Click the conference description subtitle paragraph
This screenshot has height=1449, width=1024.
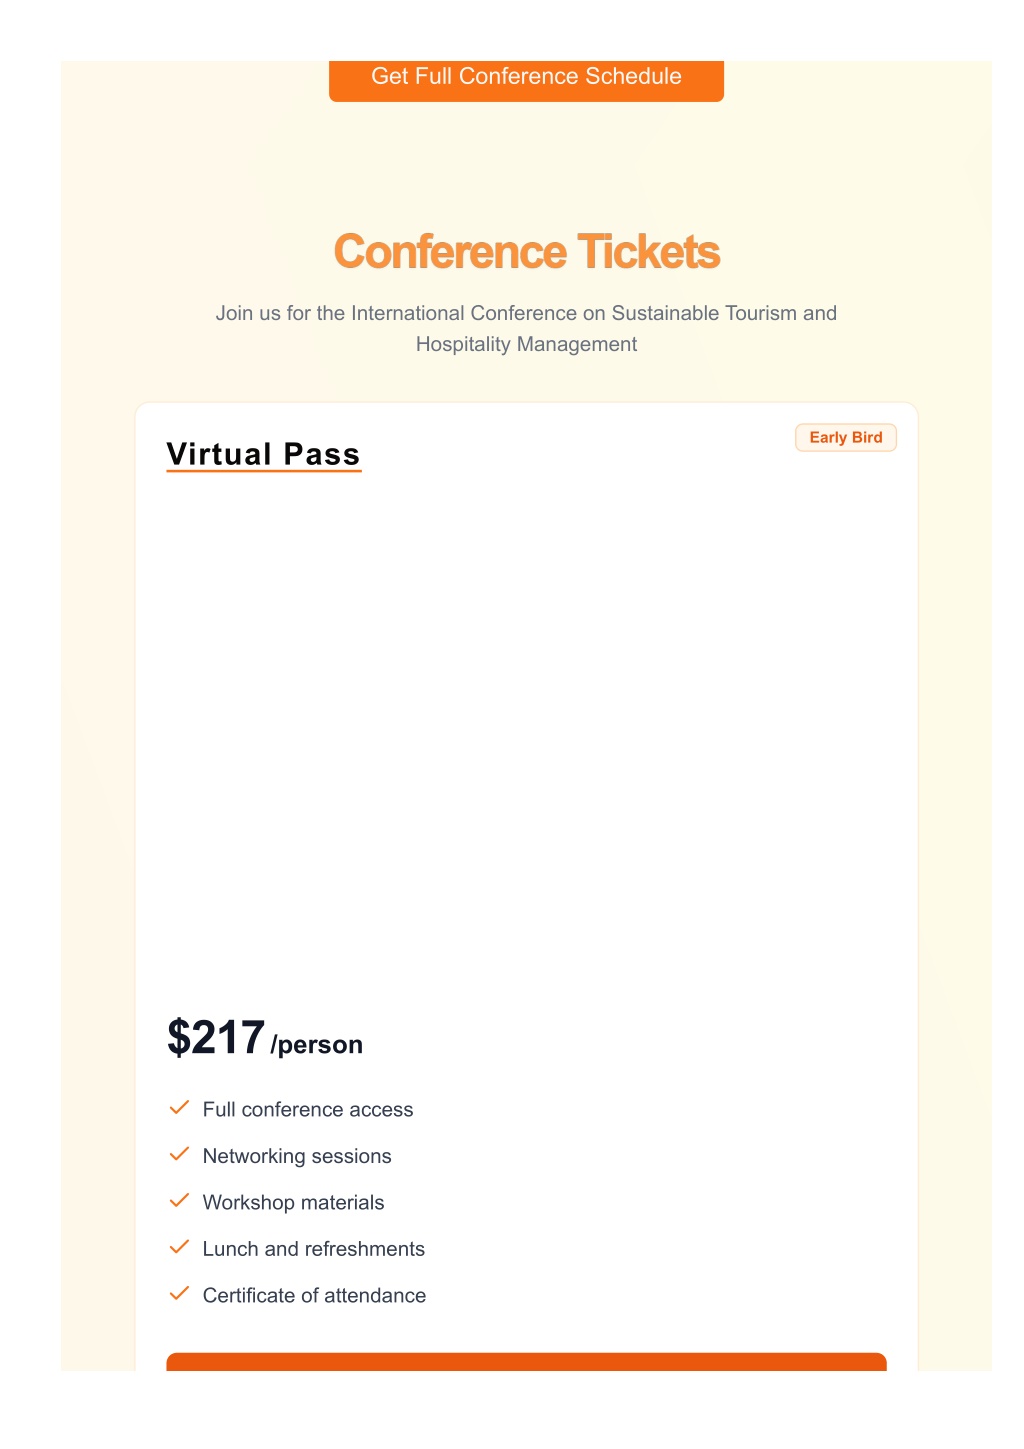526,328
